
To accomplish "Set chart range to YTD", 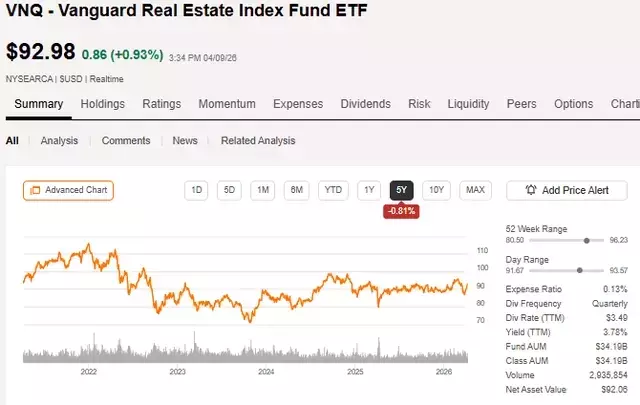I will (x=333, y=190).
